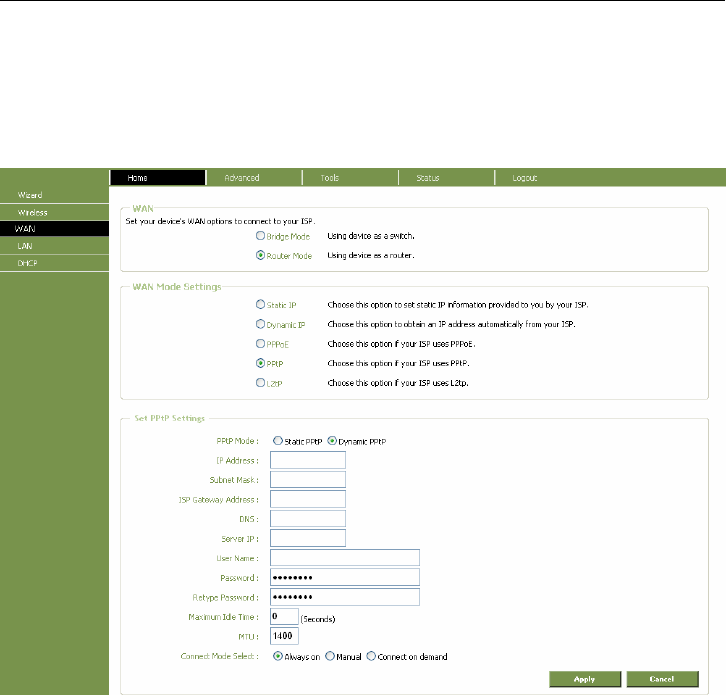Focus the MTU text box
726x695 pixels.
[x=284, y=636]
